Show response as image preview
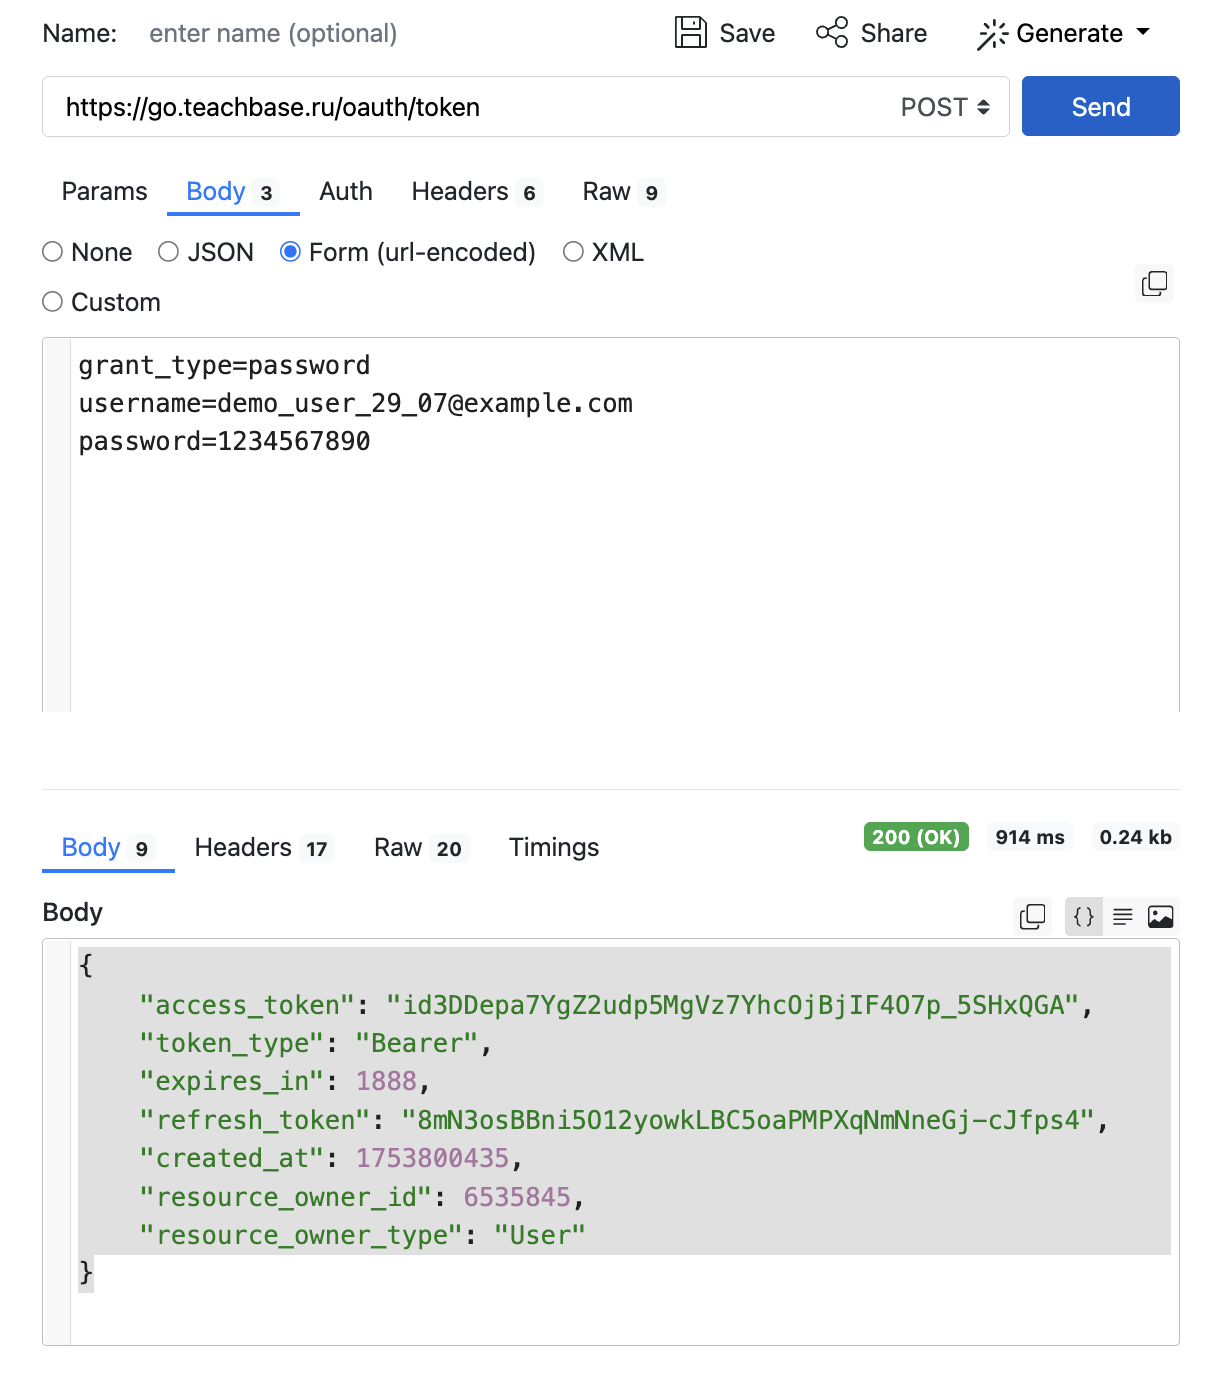Viewport: 1210px width, 1380px height. click(x=1161, y=917)
